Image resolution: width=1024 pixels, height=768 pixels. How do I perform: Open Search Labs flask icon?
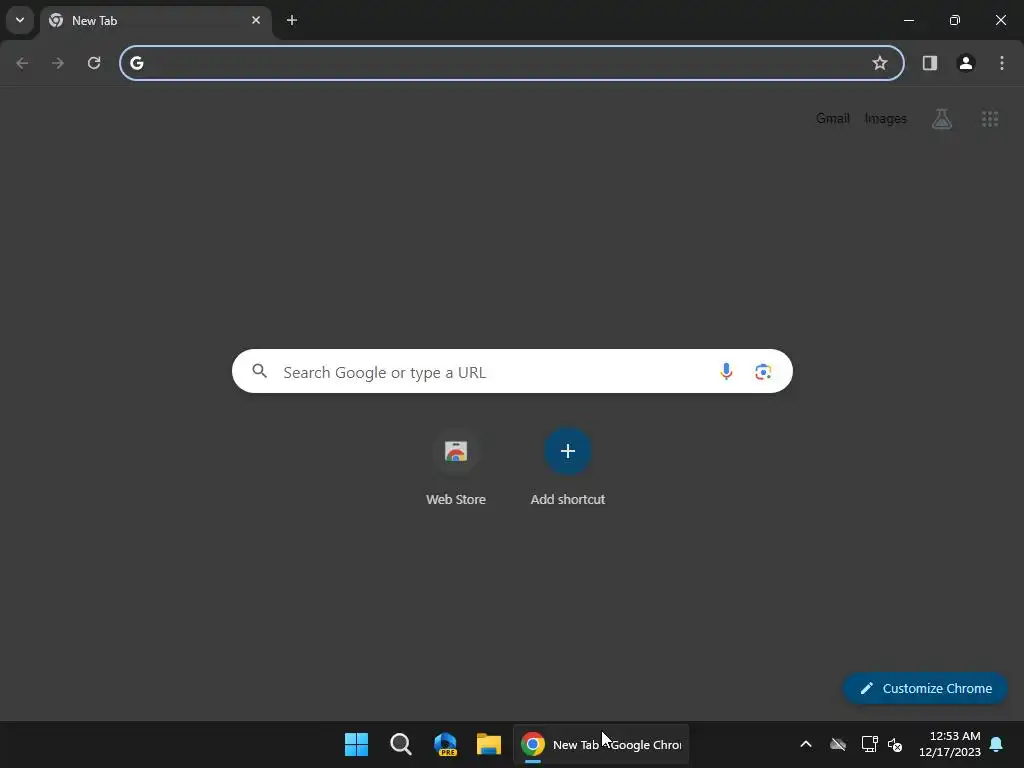pyautogui.click(x=942, y=119)
